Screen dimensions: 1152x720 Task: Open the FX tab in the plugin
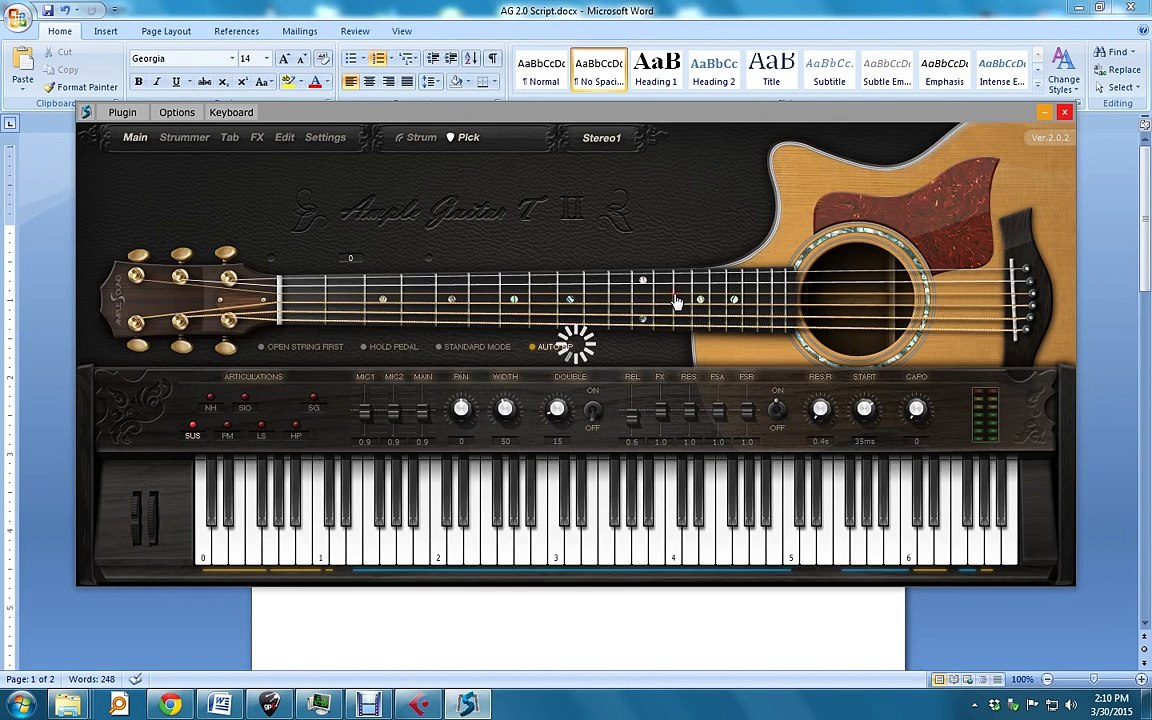[x=257, y=137]
